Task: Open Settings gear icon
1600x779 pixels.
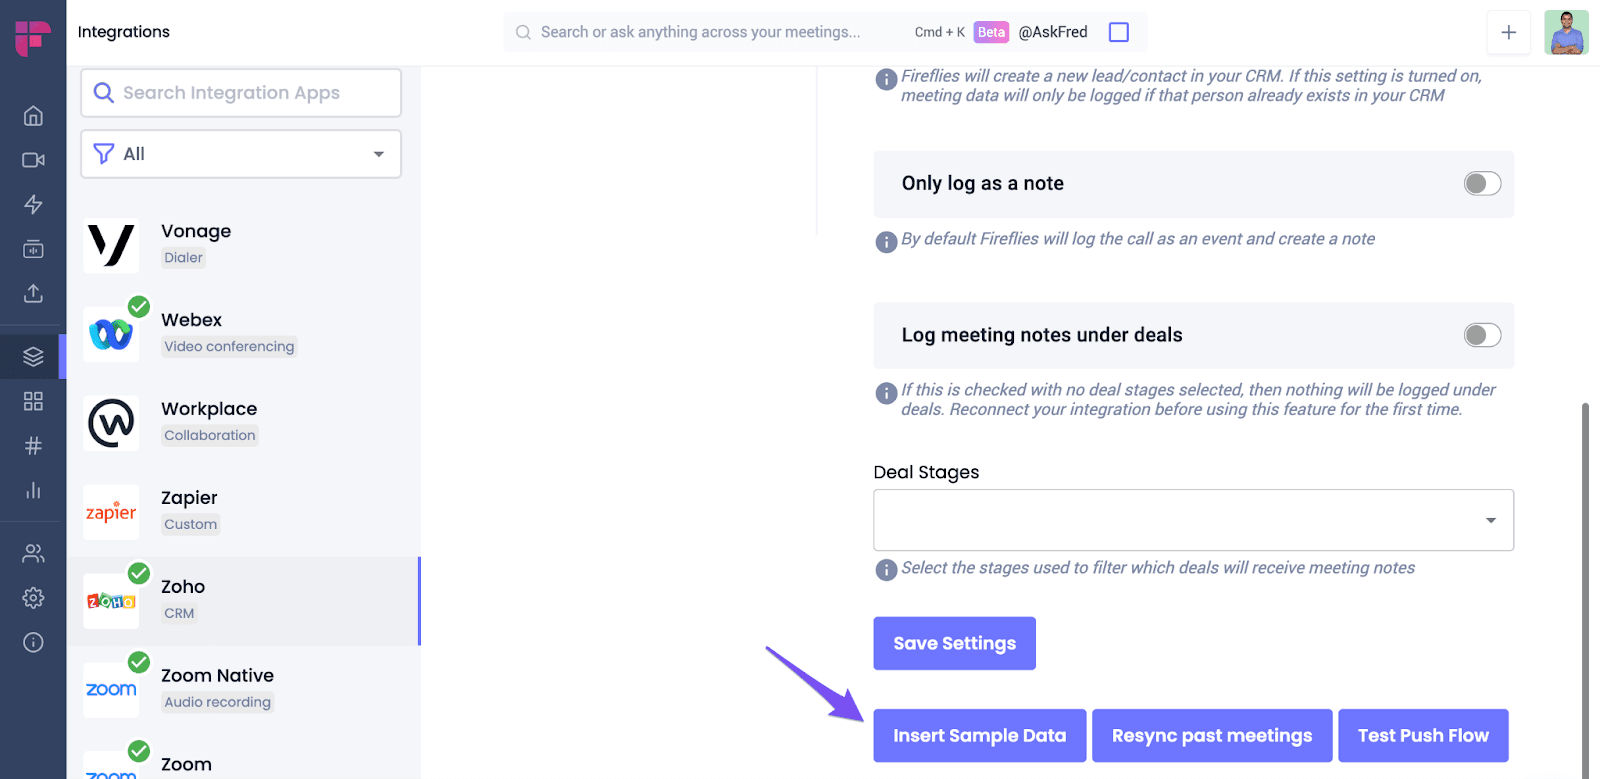Action: (x=33, y=597)
